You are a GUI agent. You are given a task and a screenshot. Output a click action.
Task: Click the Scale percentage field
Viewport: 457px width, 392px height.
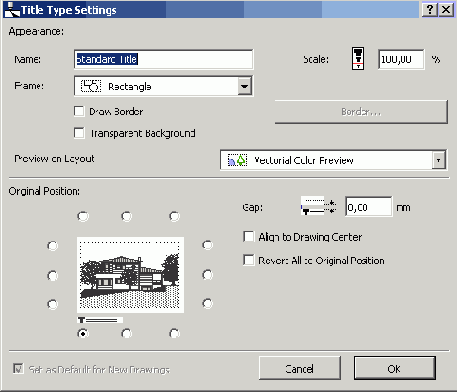point(401,59)
